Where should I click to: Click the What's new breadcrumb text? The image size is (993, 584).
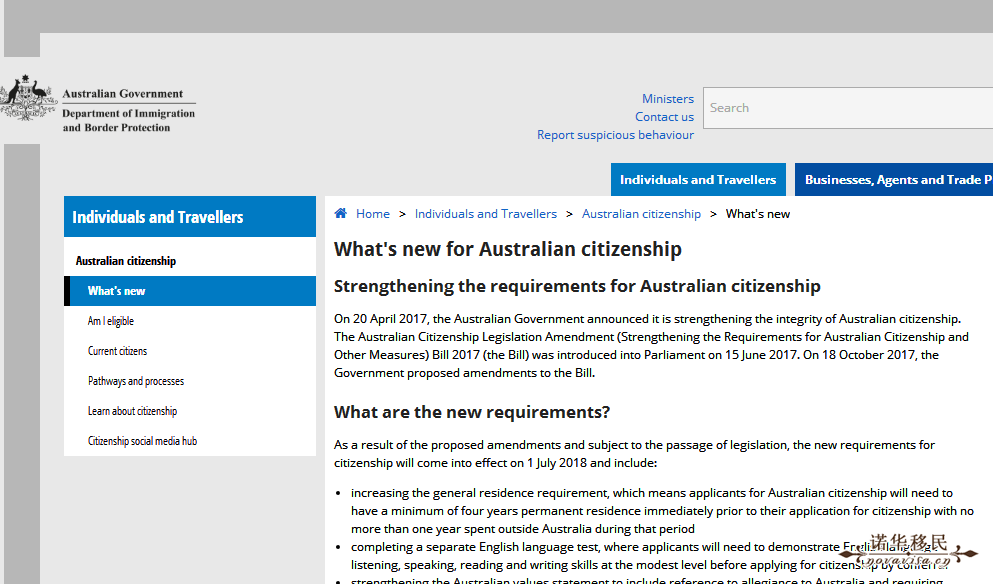(x=757, y=214)
